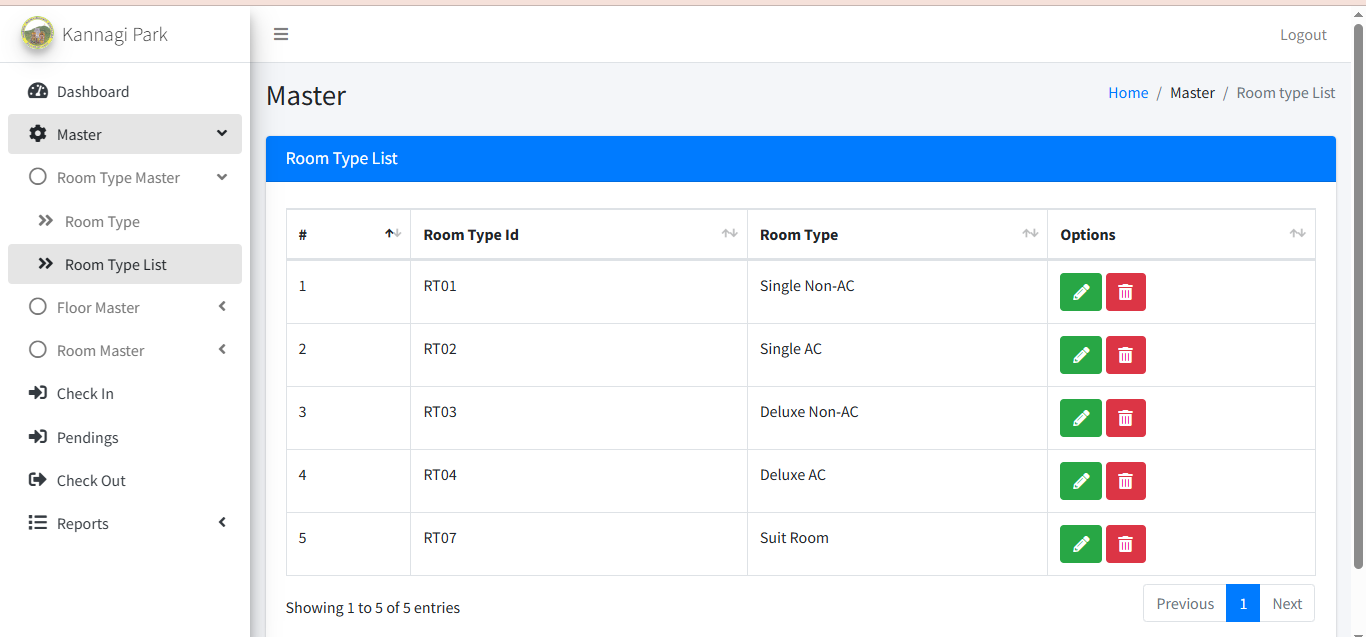This screenshot has height=637, width=1366.
Task: Open the Dashboard page
Action: tap(93, 92)
